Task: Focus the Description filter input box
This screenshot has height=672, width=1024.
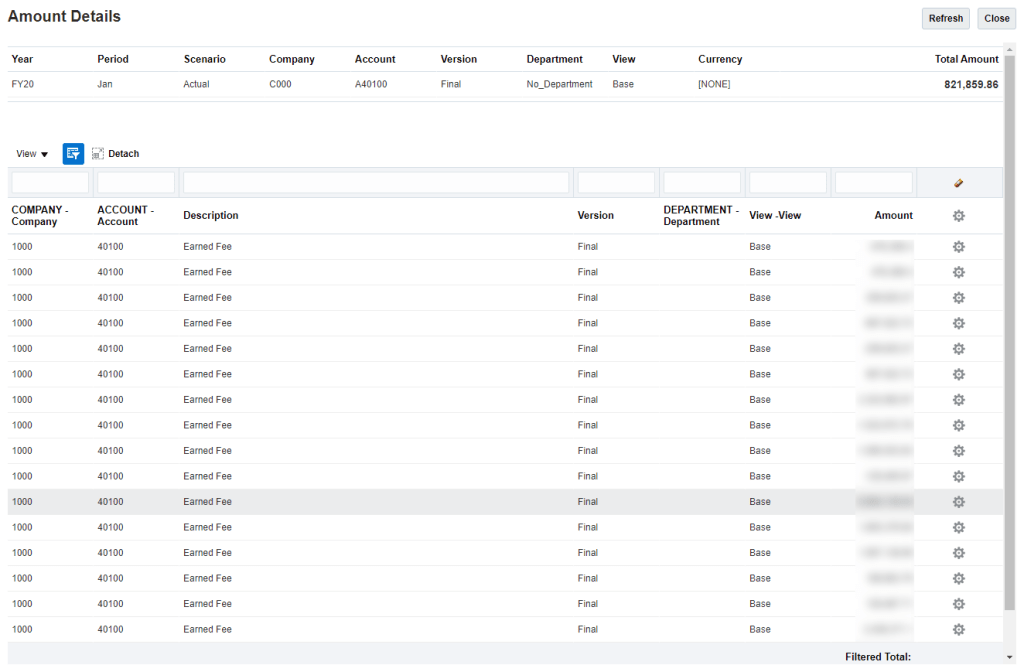Action: (x=376, y=183)
